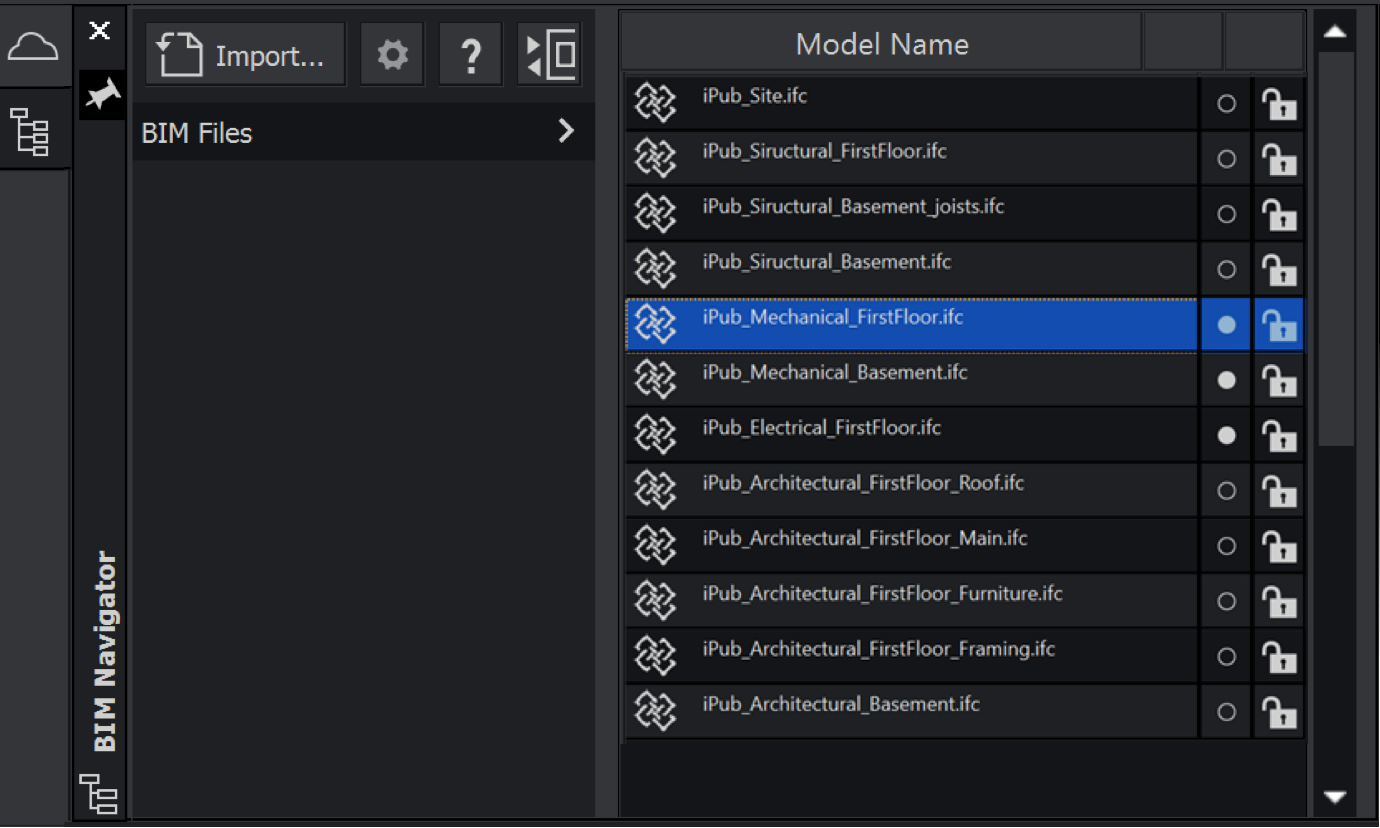Click the scrollbar down arrow
The width and height of the screenshot is (1380, 828).
pyautogui.click(x=1334, y=797)
